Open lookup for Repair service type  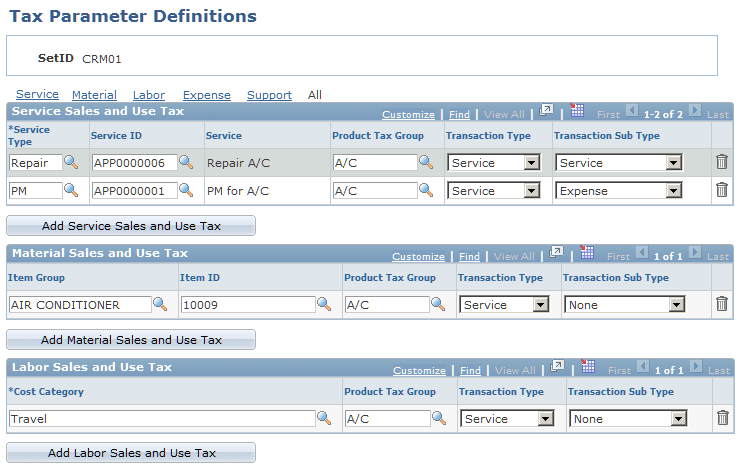tap(71, 162)
